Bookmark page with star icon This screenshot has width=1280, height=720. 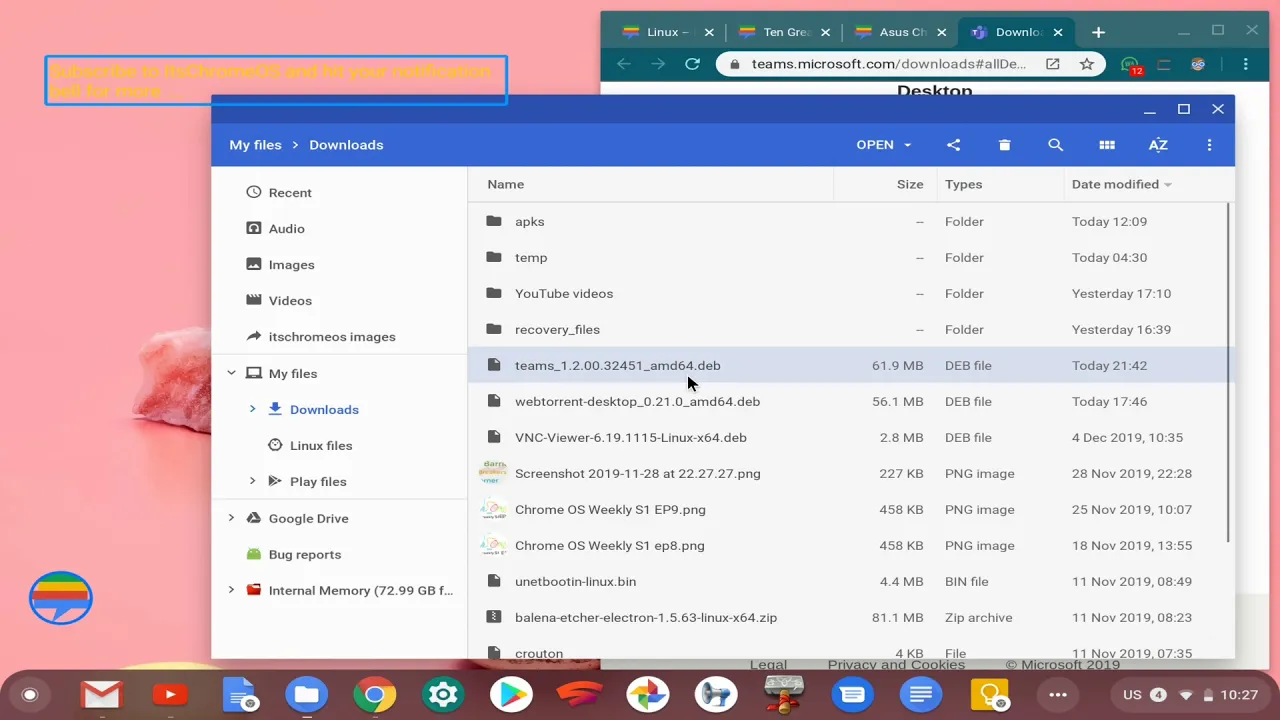pyautogui.click(x=1087, y=64)
